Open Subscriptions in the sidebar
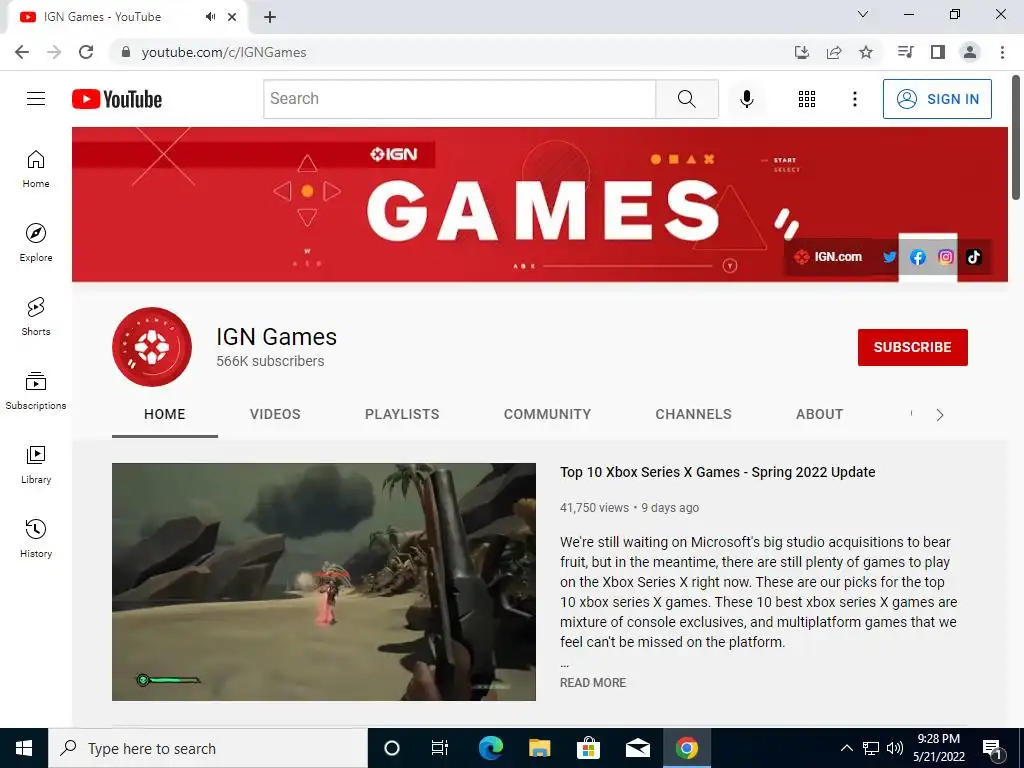Image resolution: width=1024 pixels, height=768 pixels. (36, 391)
